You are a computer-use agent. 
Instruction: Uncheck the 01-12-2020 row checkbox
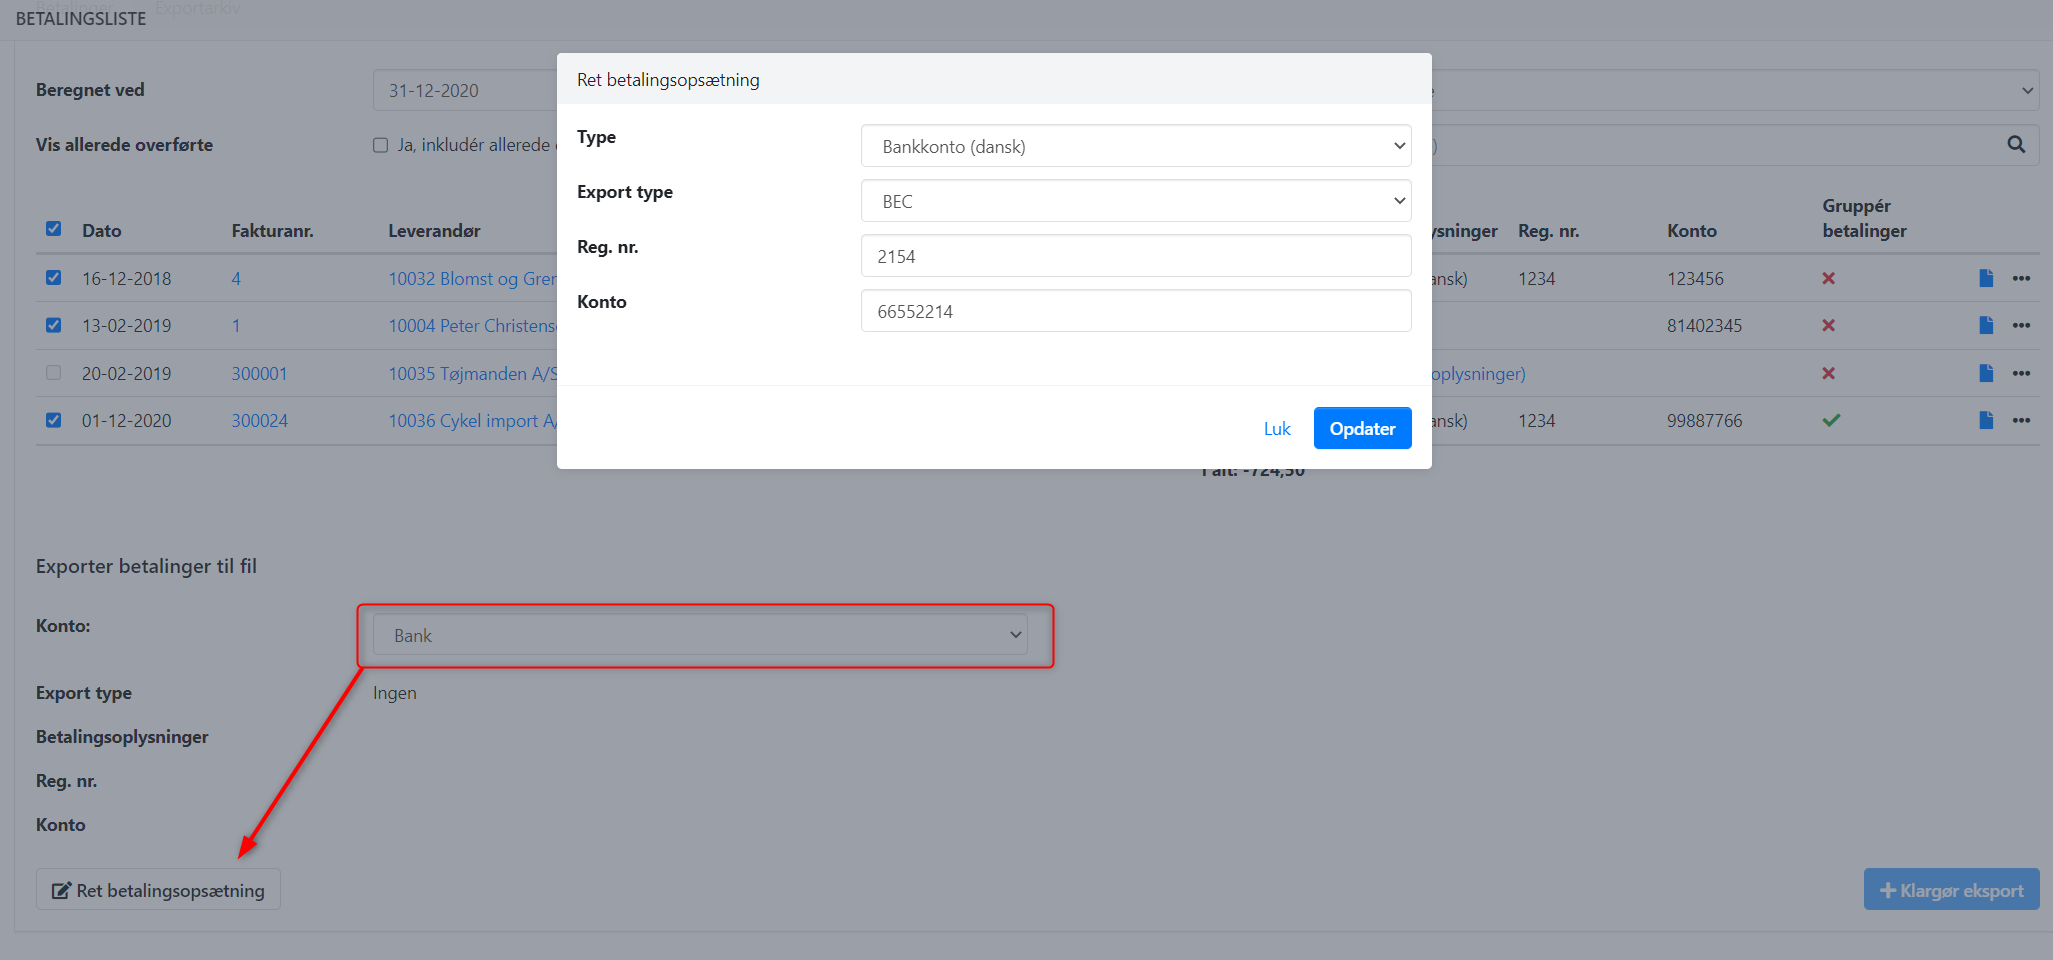tap(53, 420)
